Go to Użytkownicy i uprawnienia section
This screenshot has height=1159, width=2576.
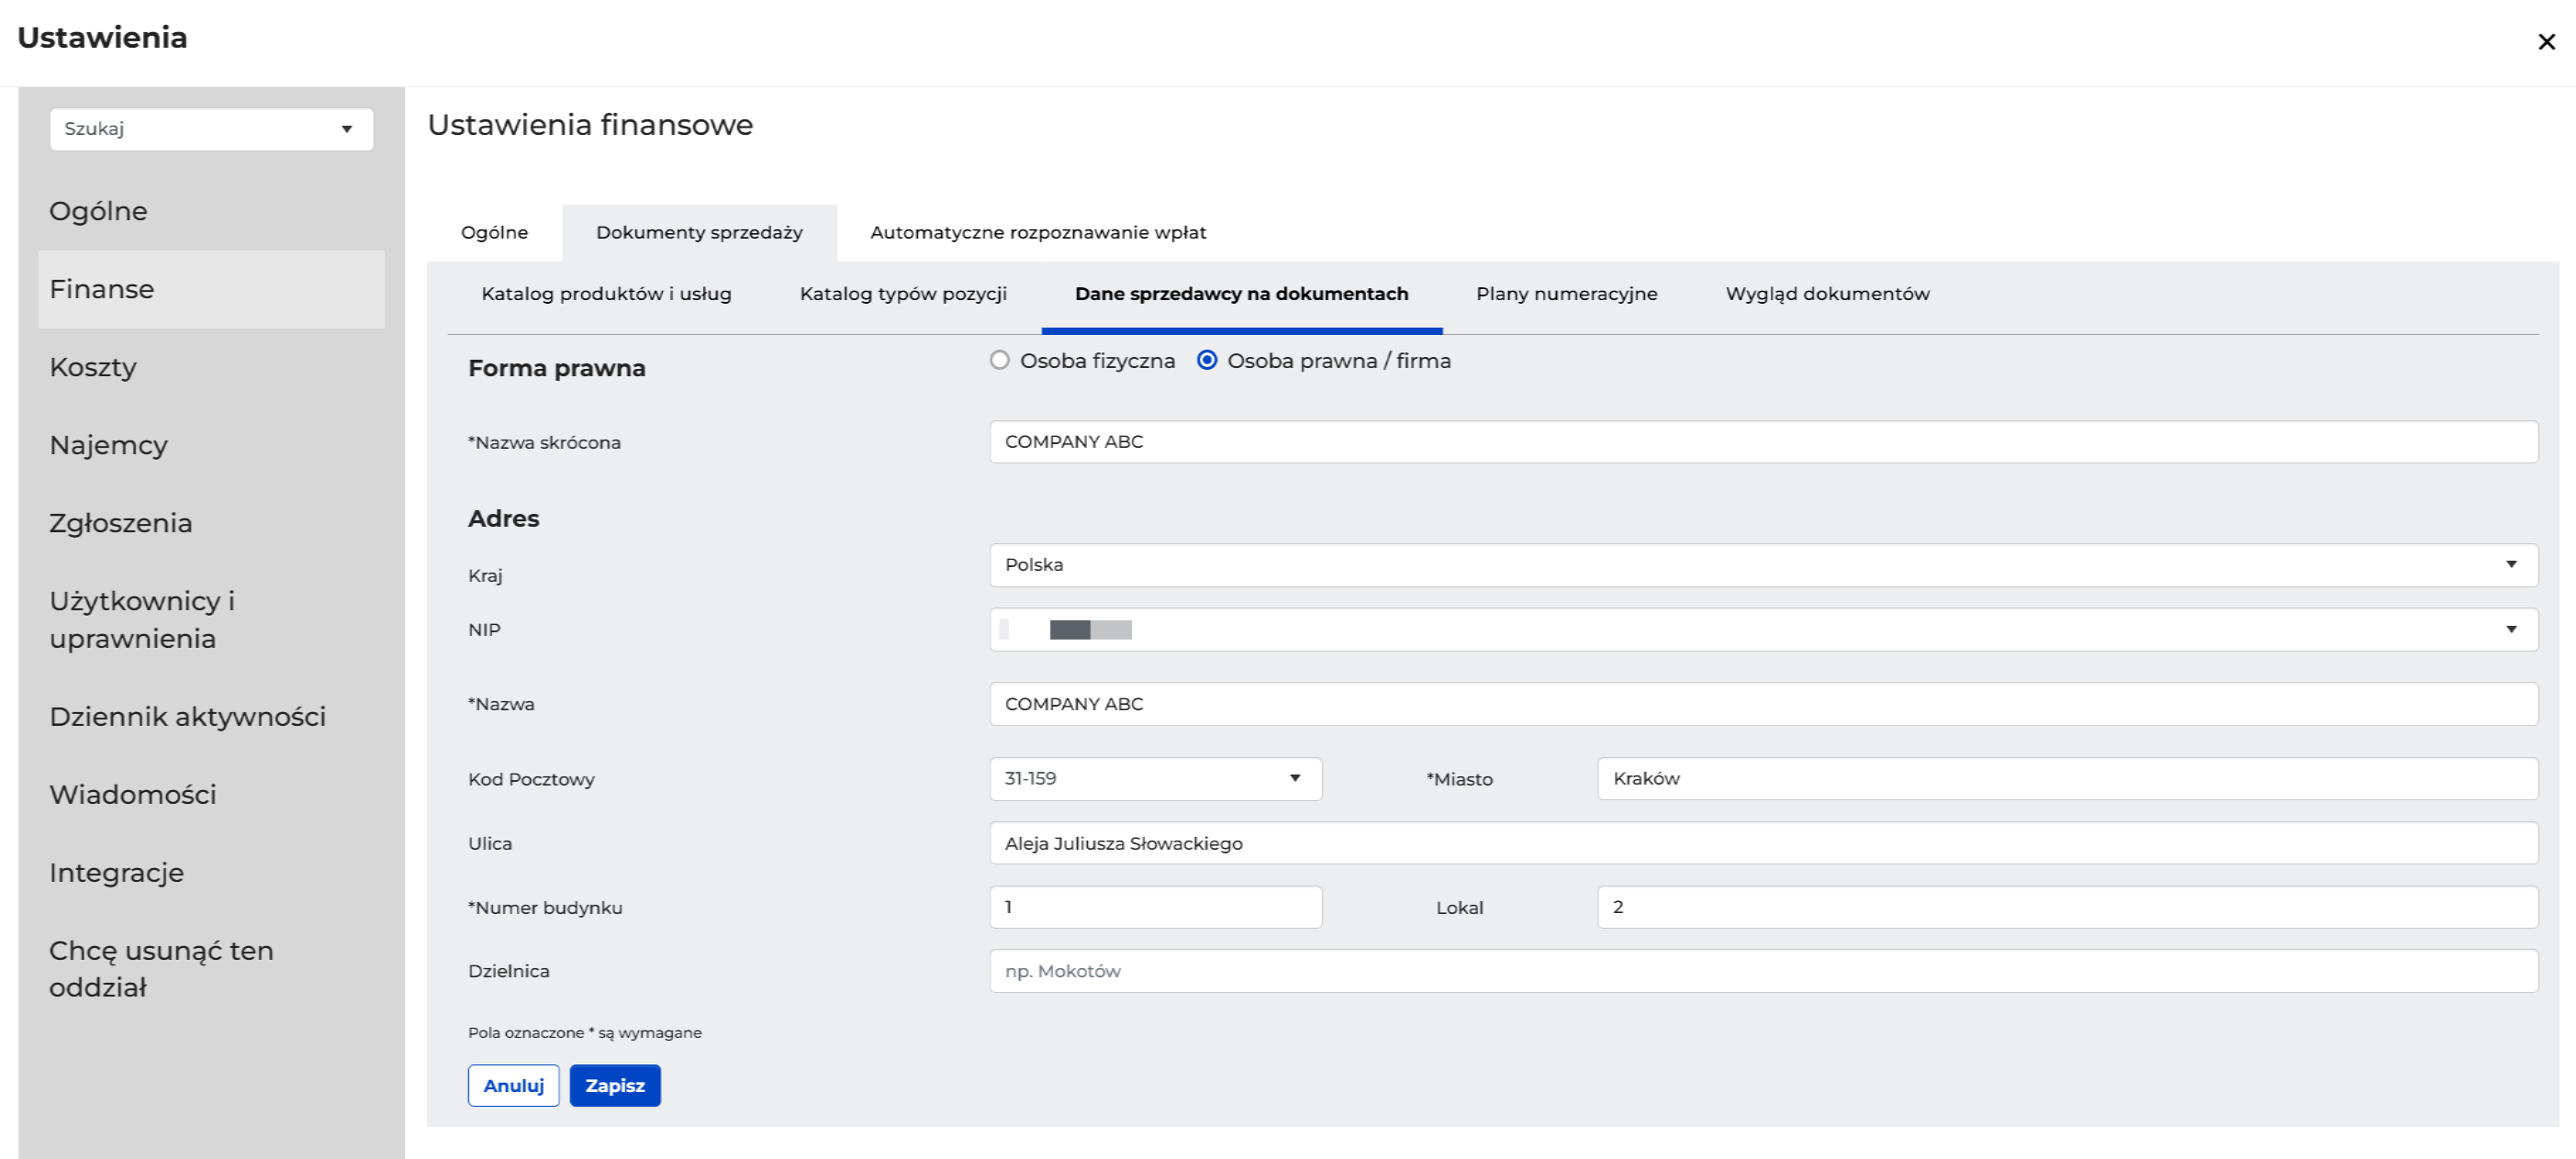pos(142,619)
